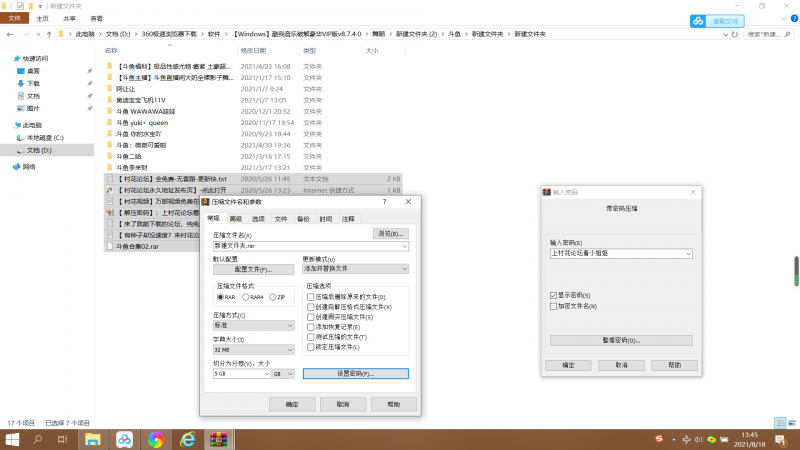Check 压缩后删除原来的文件 option
Viewport: 800px width, 450px height.
click(x=311, y=297)
